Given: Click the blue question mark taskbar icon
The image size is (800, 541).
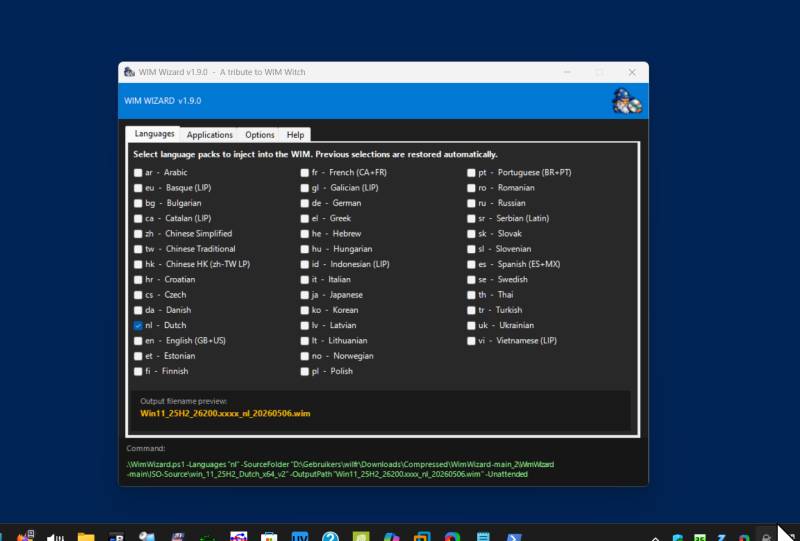Looking at the screenshot, I should [x=330, y=537].
